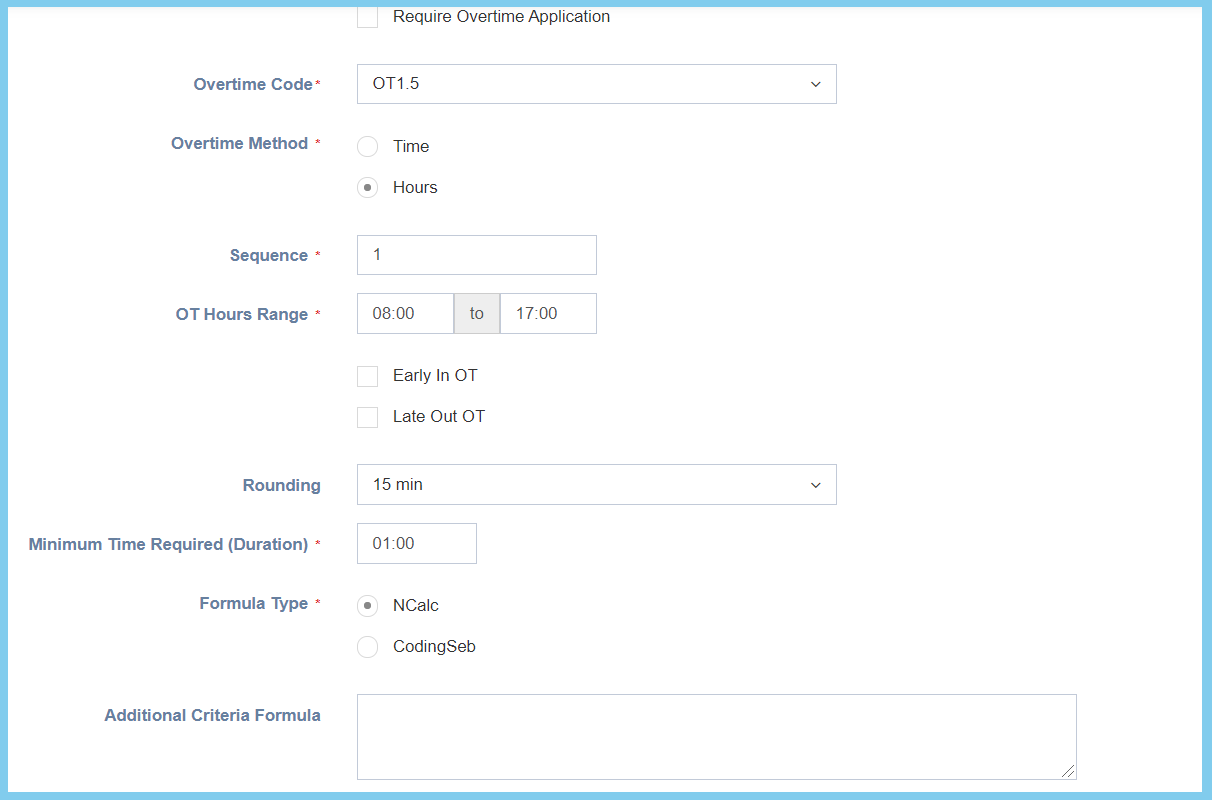
Task: Select the Time overtime method radio button
Action: click(x=368, y=146)
